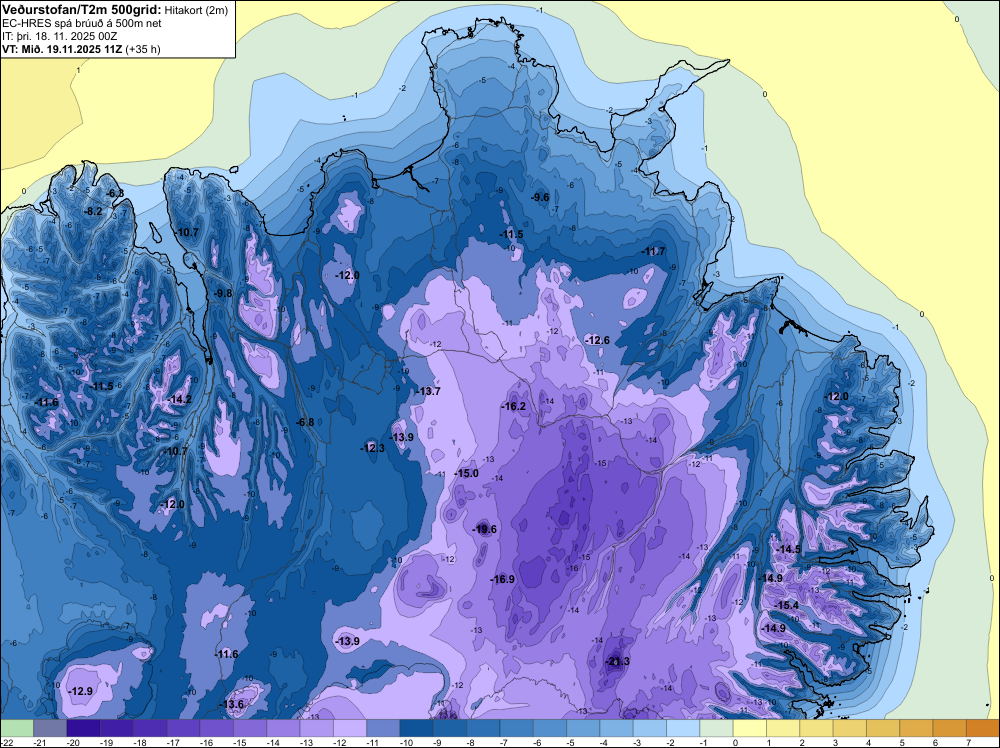Click the init time "IT: þri. 18. 11. 2025 00Z"
The image size is (1000, 748).
(60, 36)
